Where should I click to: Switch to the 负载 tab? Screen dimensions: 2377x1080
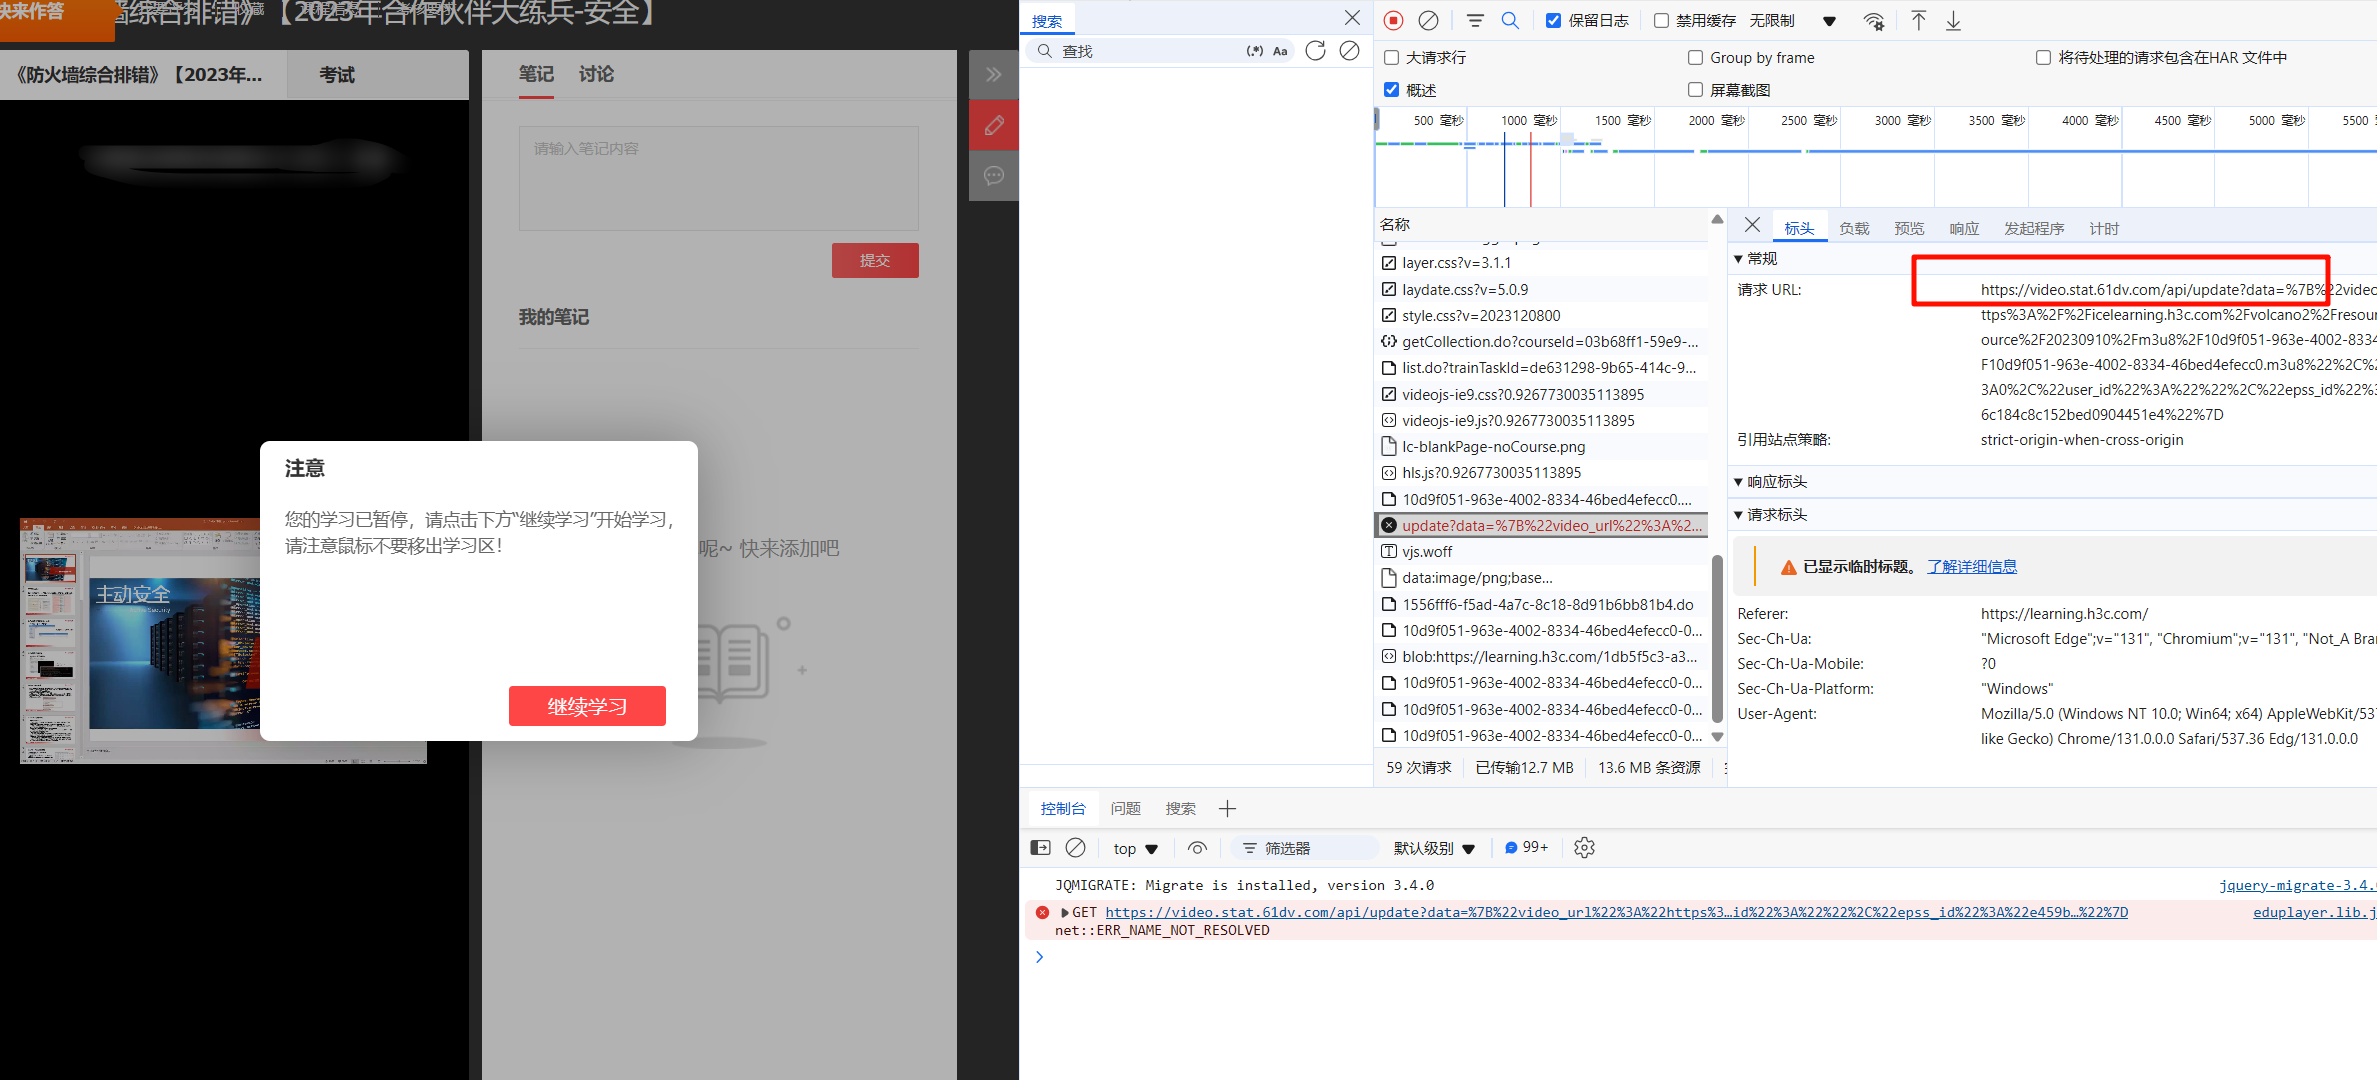[x=1853, y=229]
